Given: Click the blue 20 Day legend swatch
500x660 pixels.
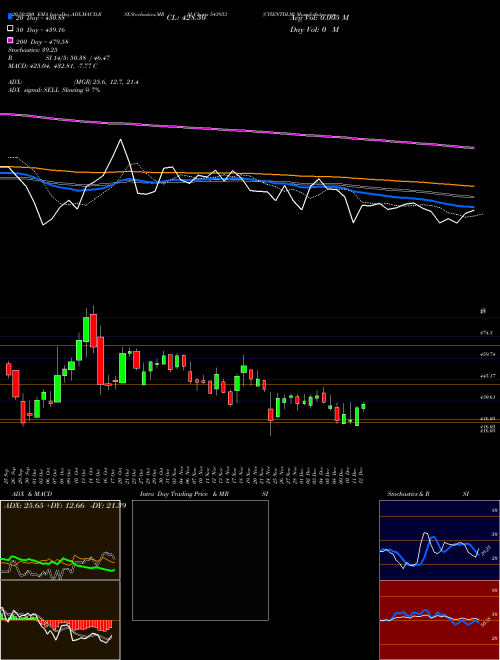Looking at the screenshot, I should (x=10, y=17).
